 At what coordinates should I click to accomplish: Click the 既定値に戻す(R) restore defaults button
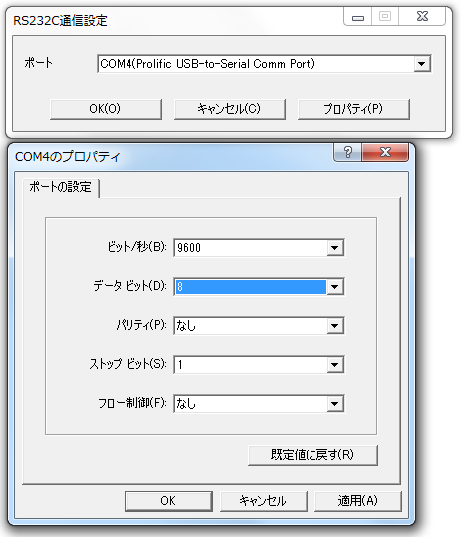point(313,455)
